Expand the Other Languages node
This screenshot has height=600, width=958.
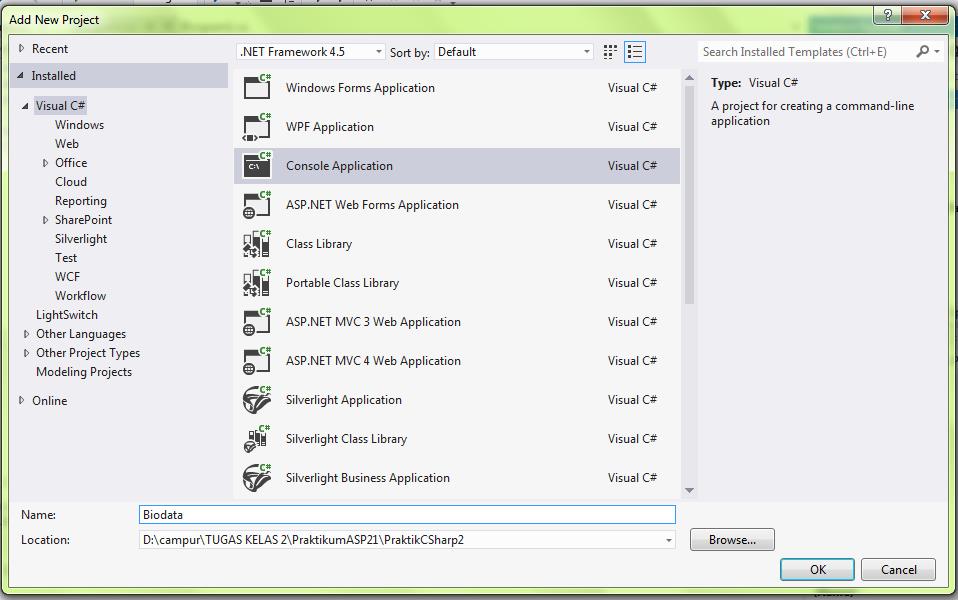(x=26, y=334)
